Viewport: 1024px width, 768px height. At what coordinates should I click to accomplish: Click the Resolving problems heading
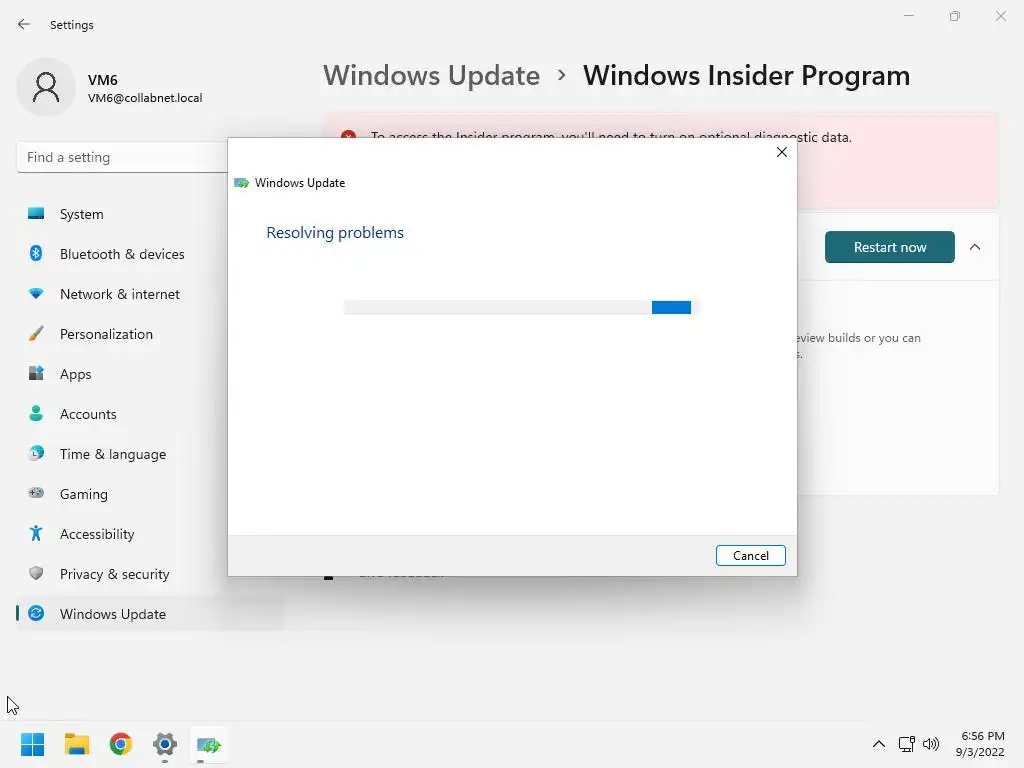(x=335, y=232)
